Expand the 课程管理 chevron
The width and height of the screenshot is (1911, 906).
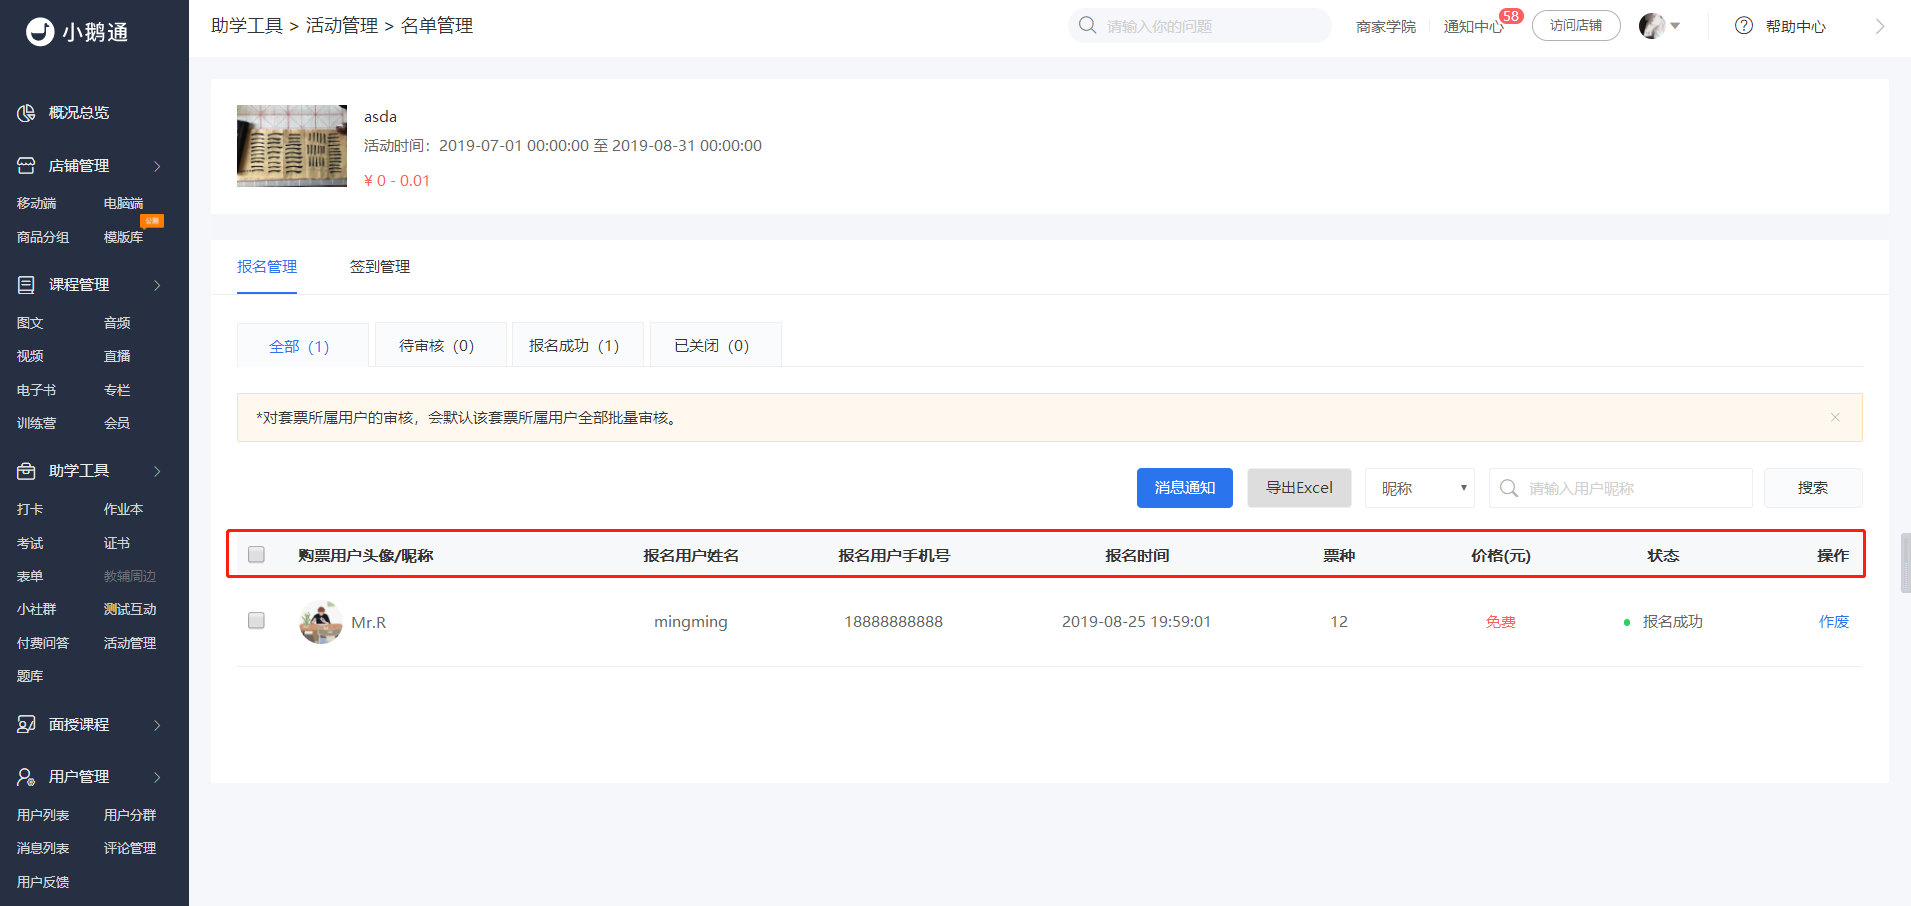point(157,285)
